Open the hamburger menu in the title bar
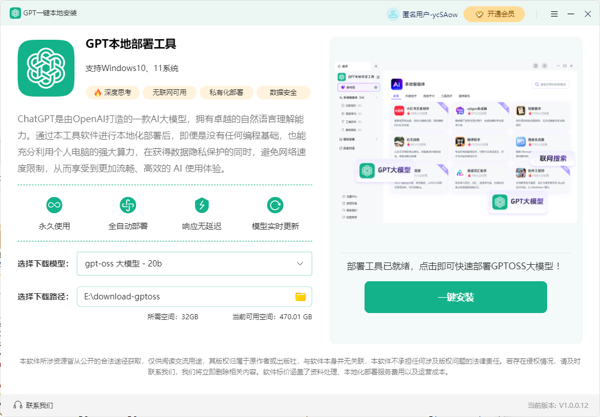The image size is (600, 417). click(555, 14)
